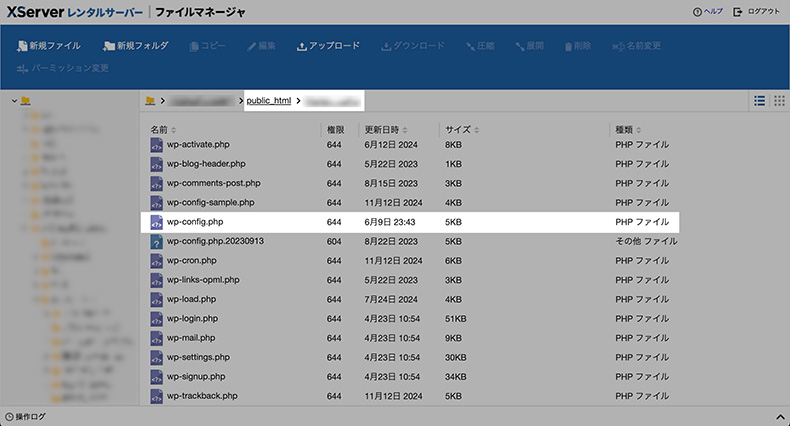Viewport: 790px width, 426px height.
Task: Switch to grid view layout
Action: (779, 101)
